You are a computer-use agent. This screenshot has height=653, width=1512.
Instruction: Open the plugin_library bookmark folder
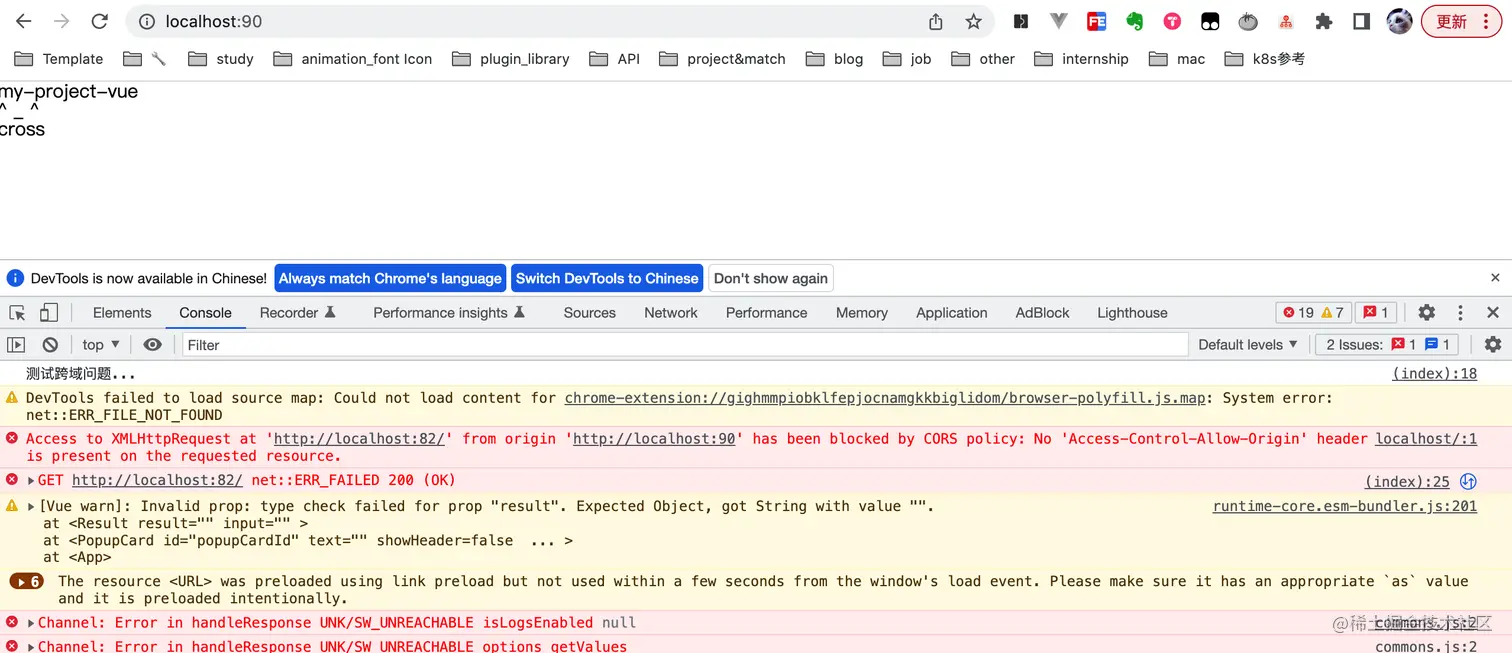click(x=511, y=59)
